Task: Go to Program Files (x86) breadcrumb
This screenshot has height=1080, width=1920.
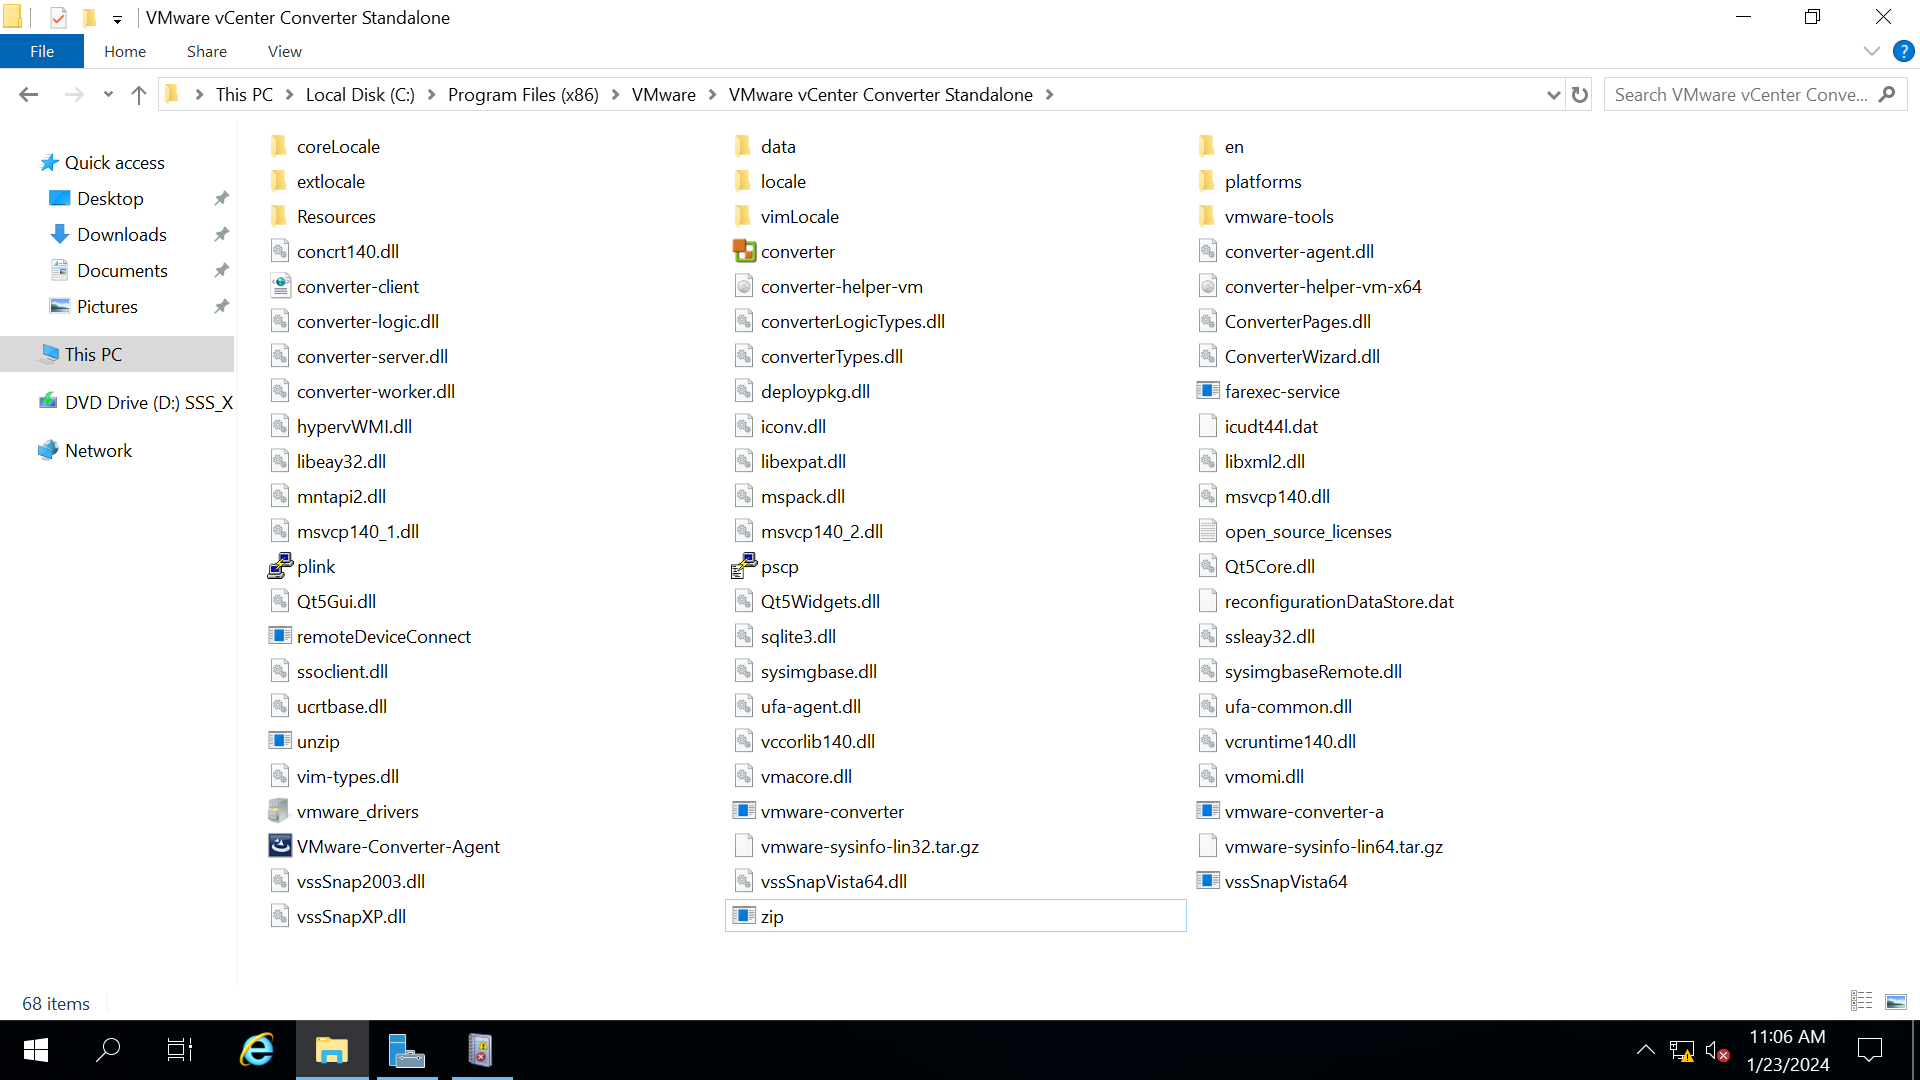Action: (523, 95)
